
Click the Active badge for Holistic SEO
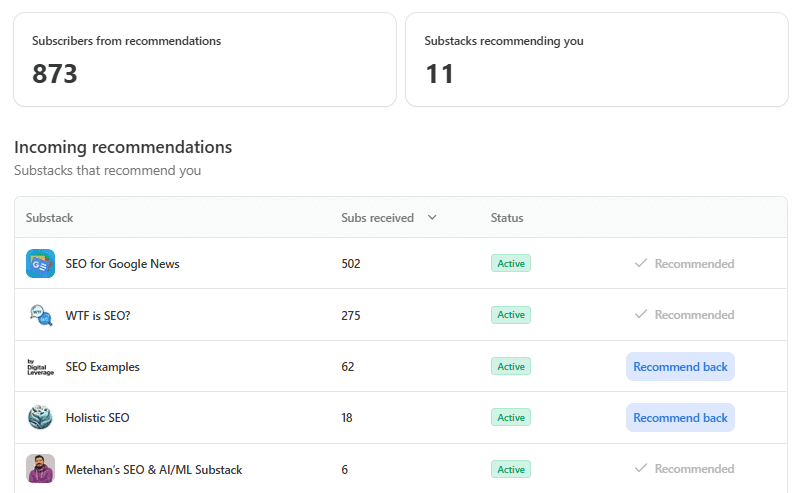(510, 418)
